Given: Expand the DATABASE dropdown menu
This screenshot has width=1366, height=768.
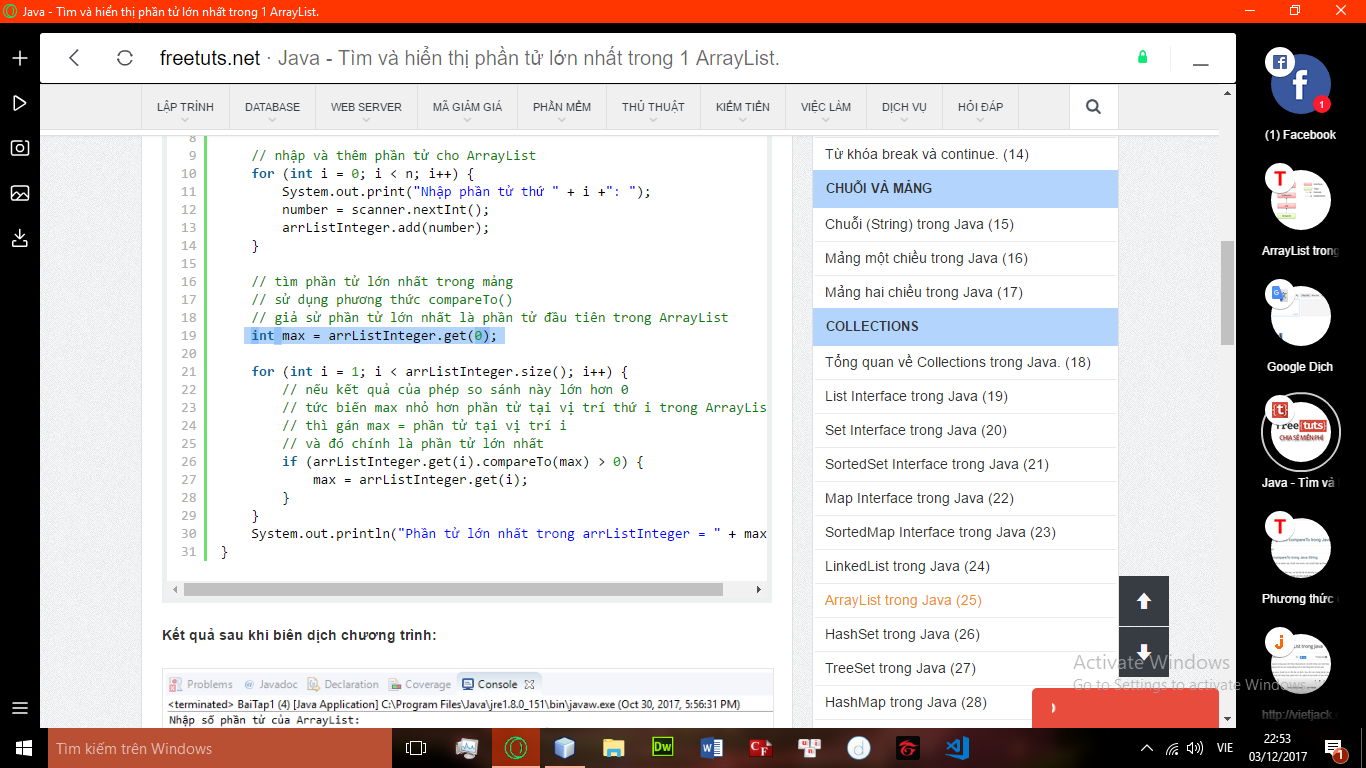Looking at the screenshot, I should click(272, 108).
